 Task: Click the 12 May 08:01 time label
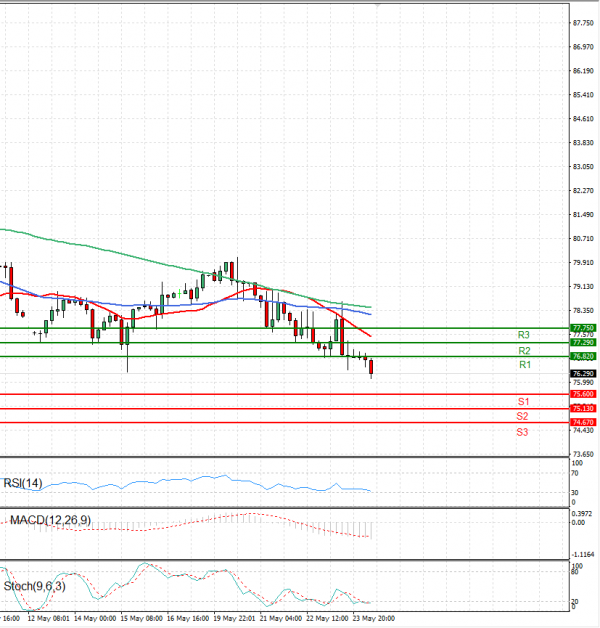point(48,619)
